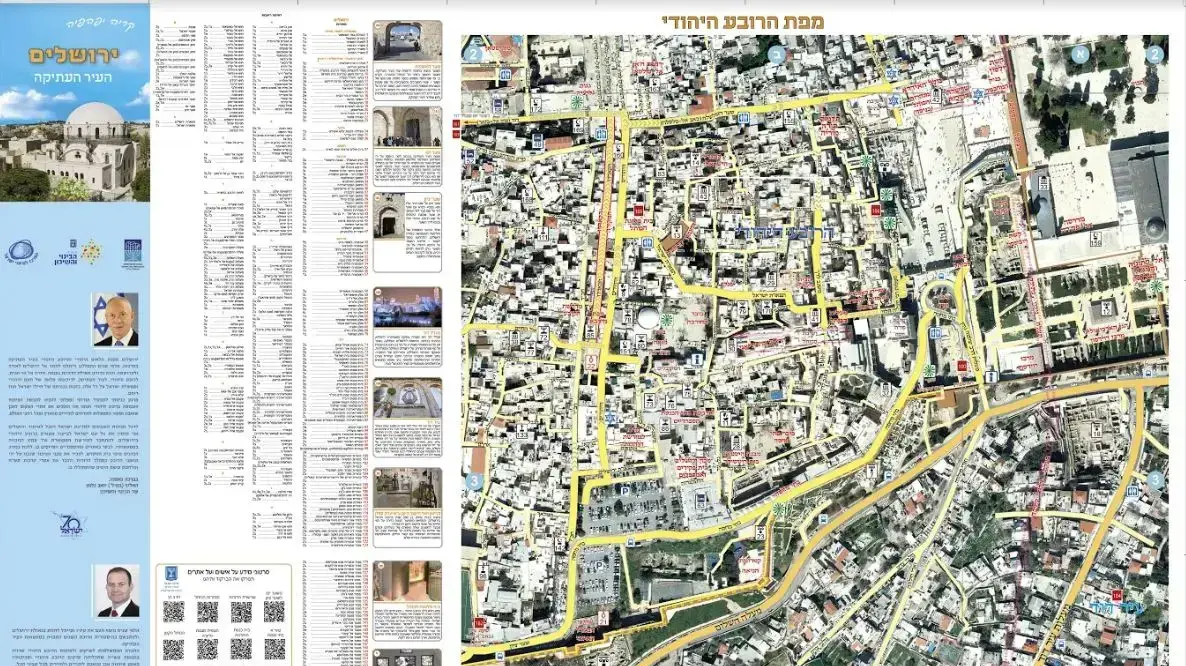The height and width of the screenshot is (666, 1186).
Task: Select circled 2 marker at map's top-left corner
Action: coord(474,54)
